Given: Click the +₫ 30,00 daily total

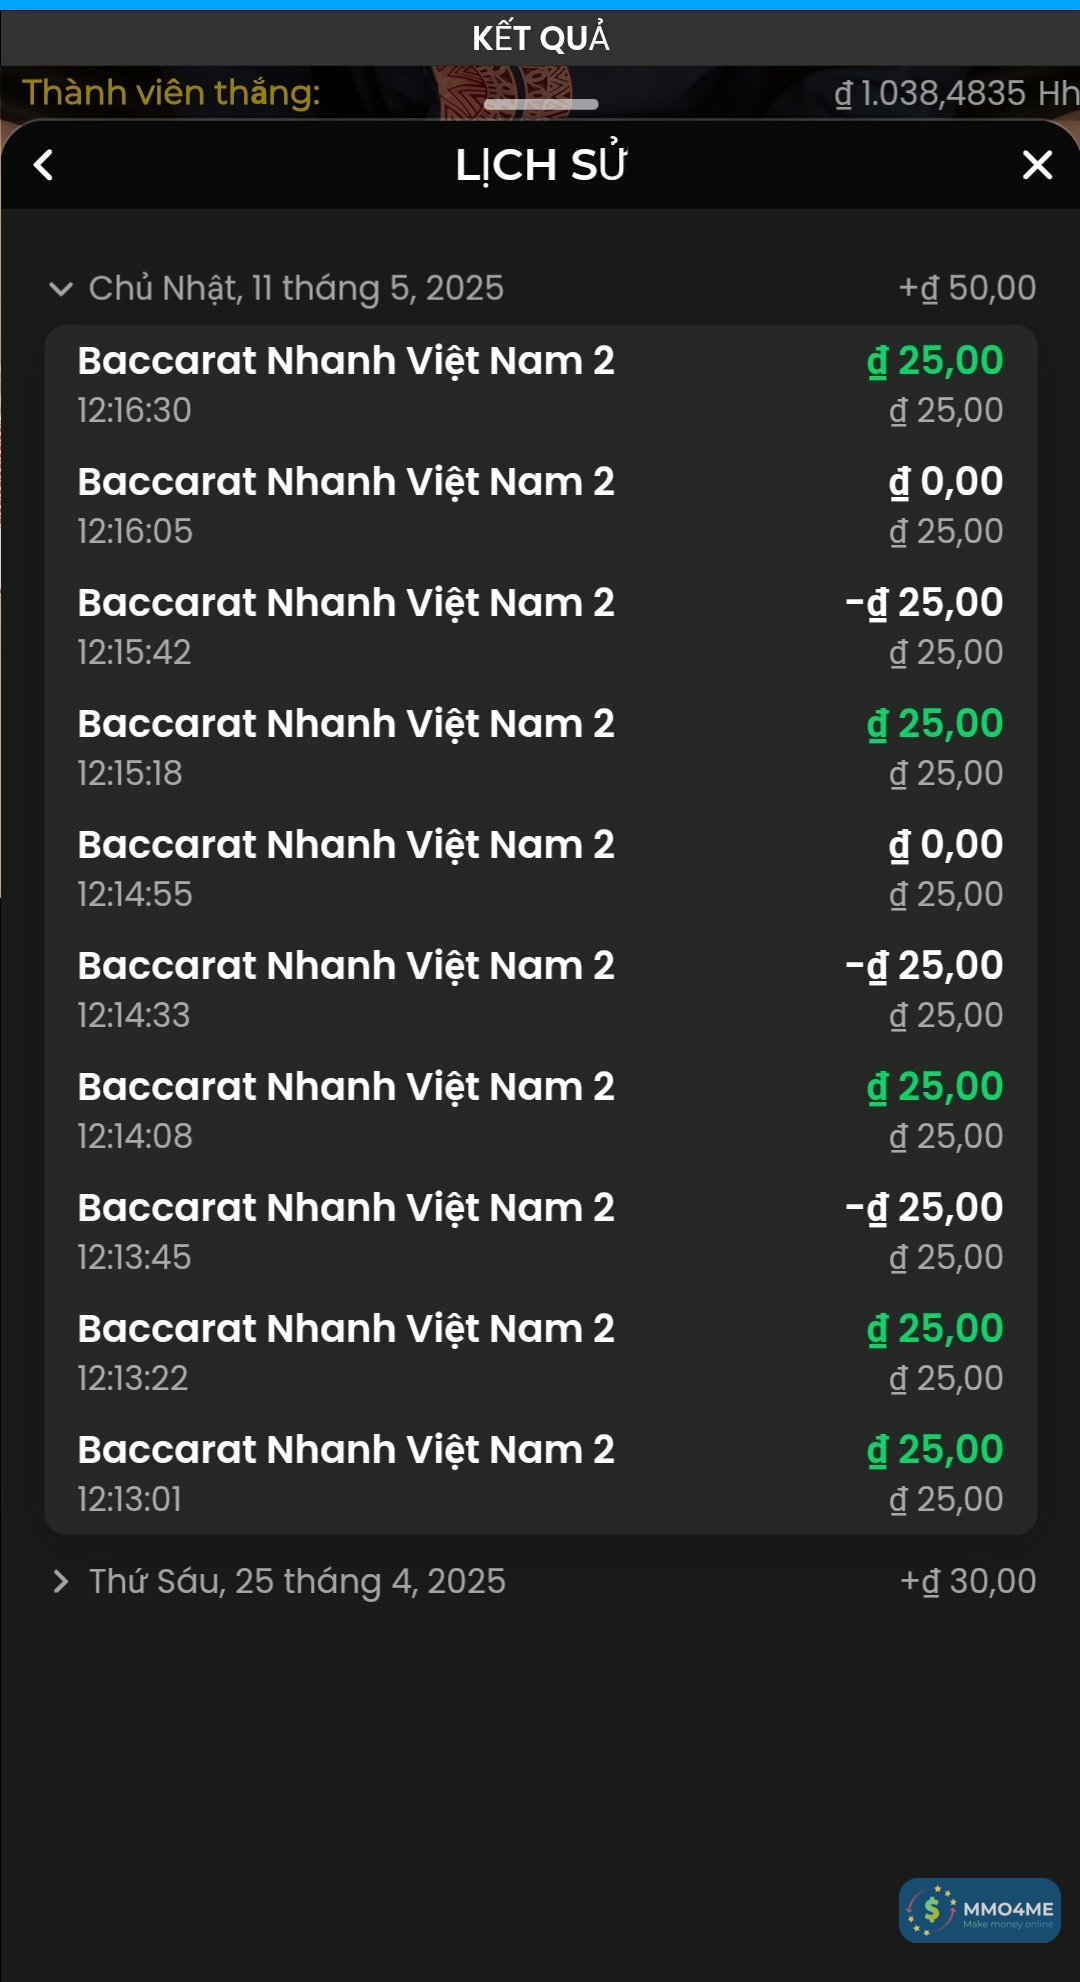Looking at the screenshot, I should (968, 1581).
